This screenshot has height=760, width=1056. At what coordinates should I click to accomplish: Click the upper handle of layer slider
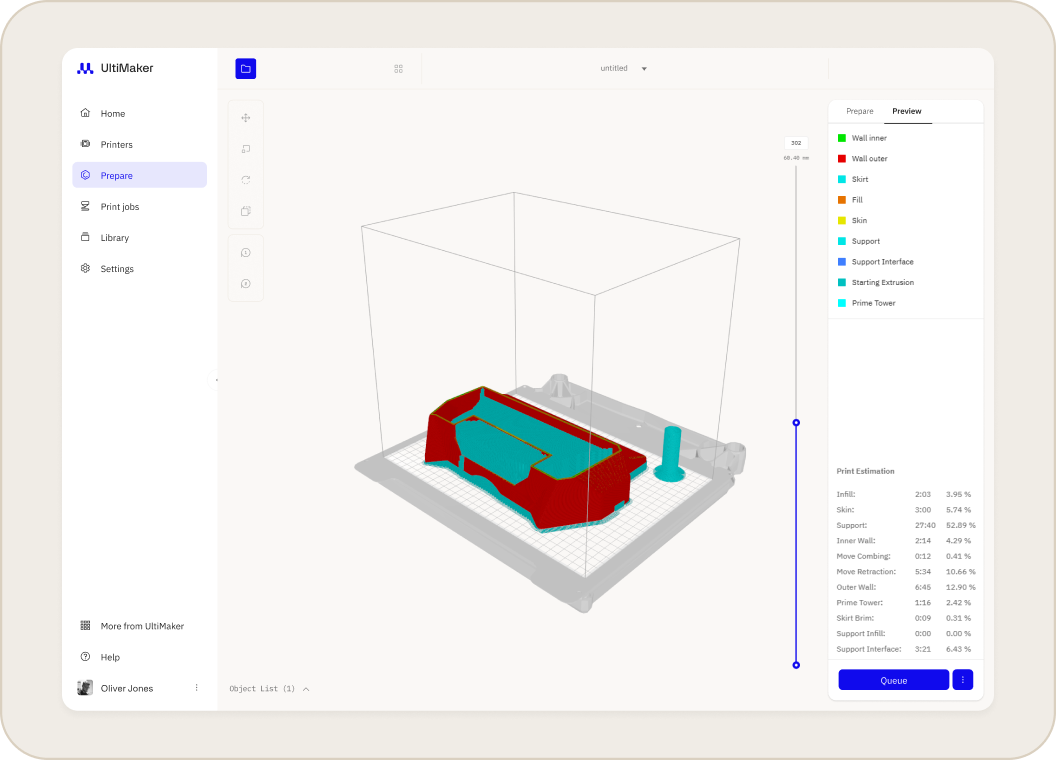tap(796, 422)
